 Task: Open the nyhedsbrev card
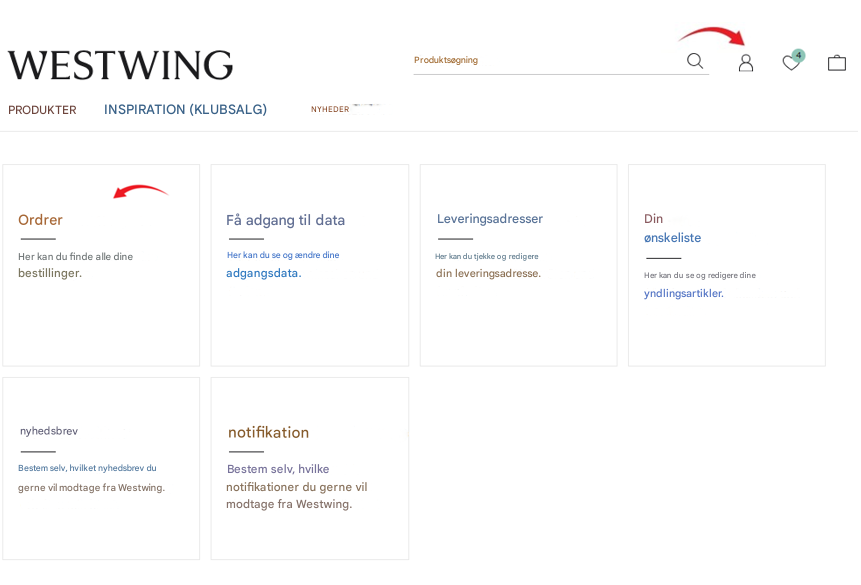pyautogui.click(x=101, y=469)
